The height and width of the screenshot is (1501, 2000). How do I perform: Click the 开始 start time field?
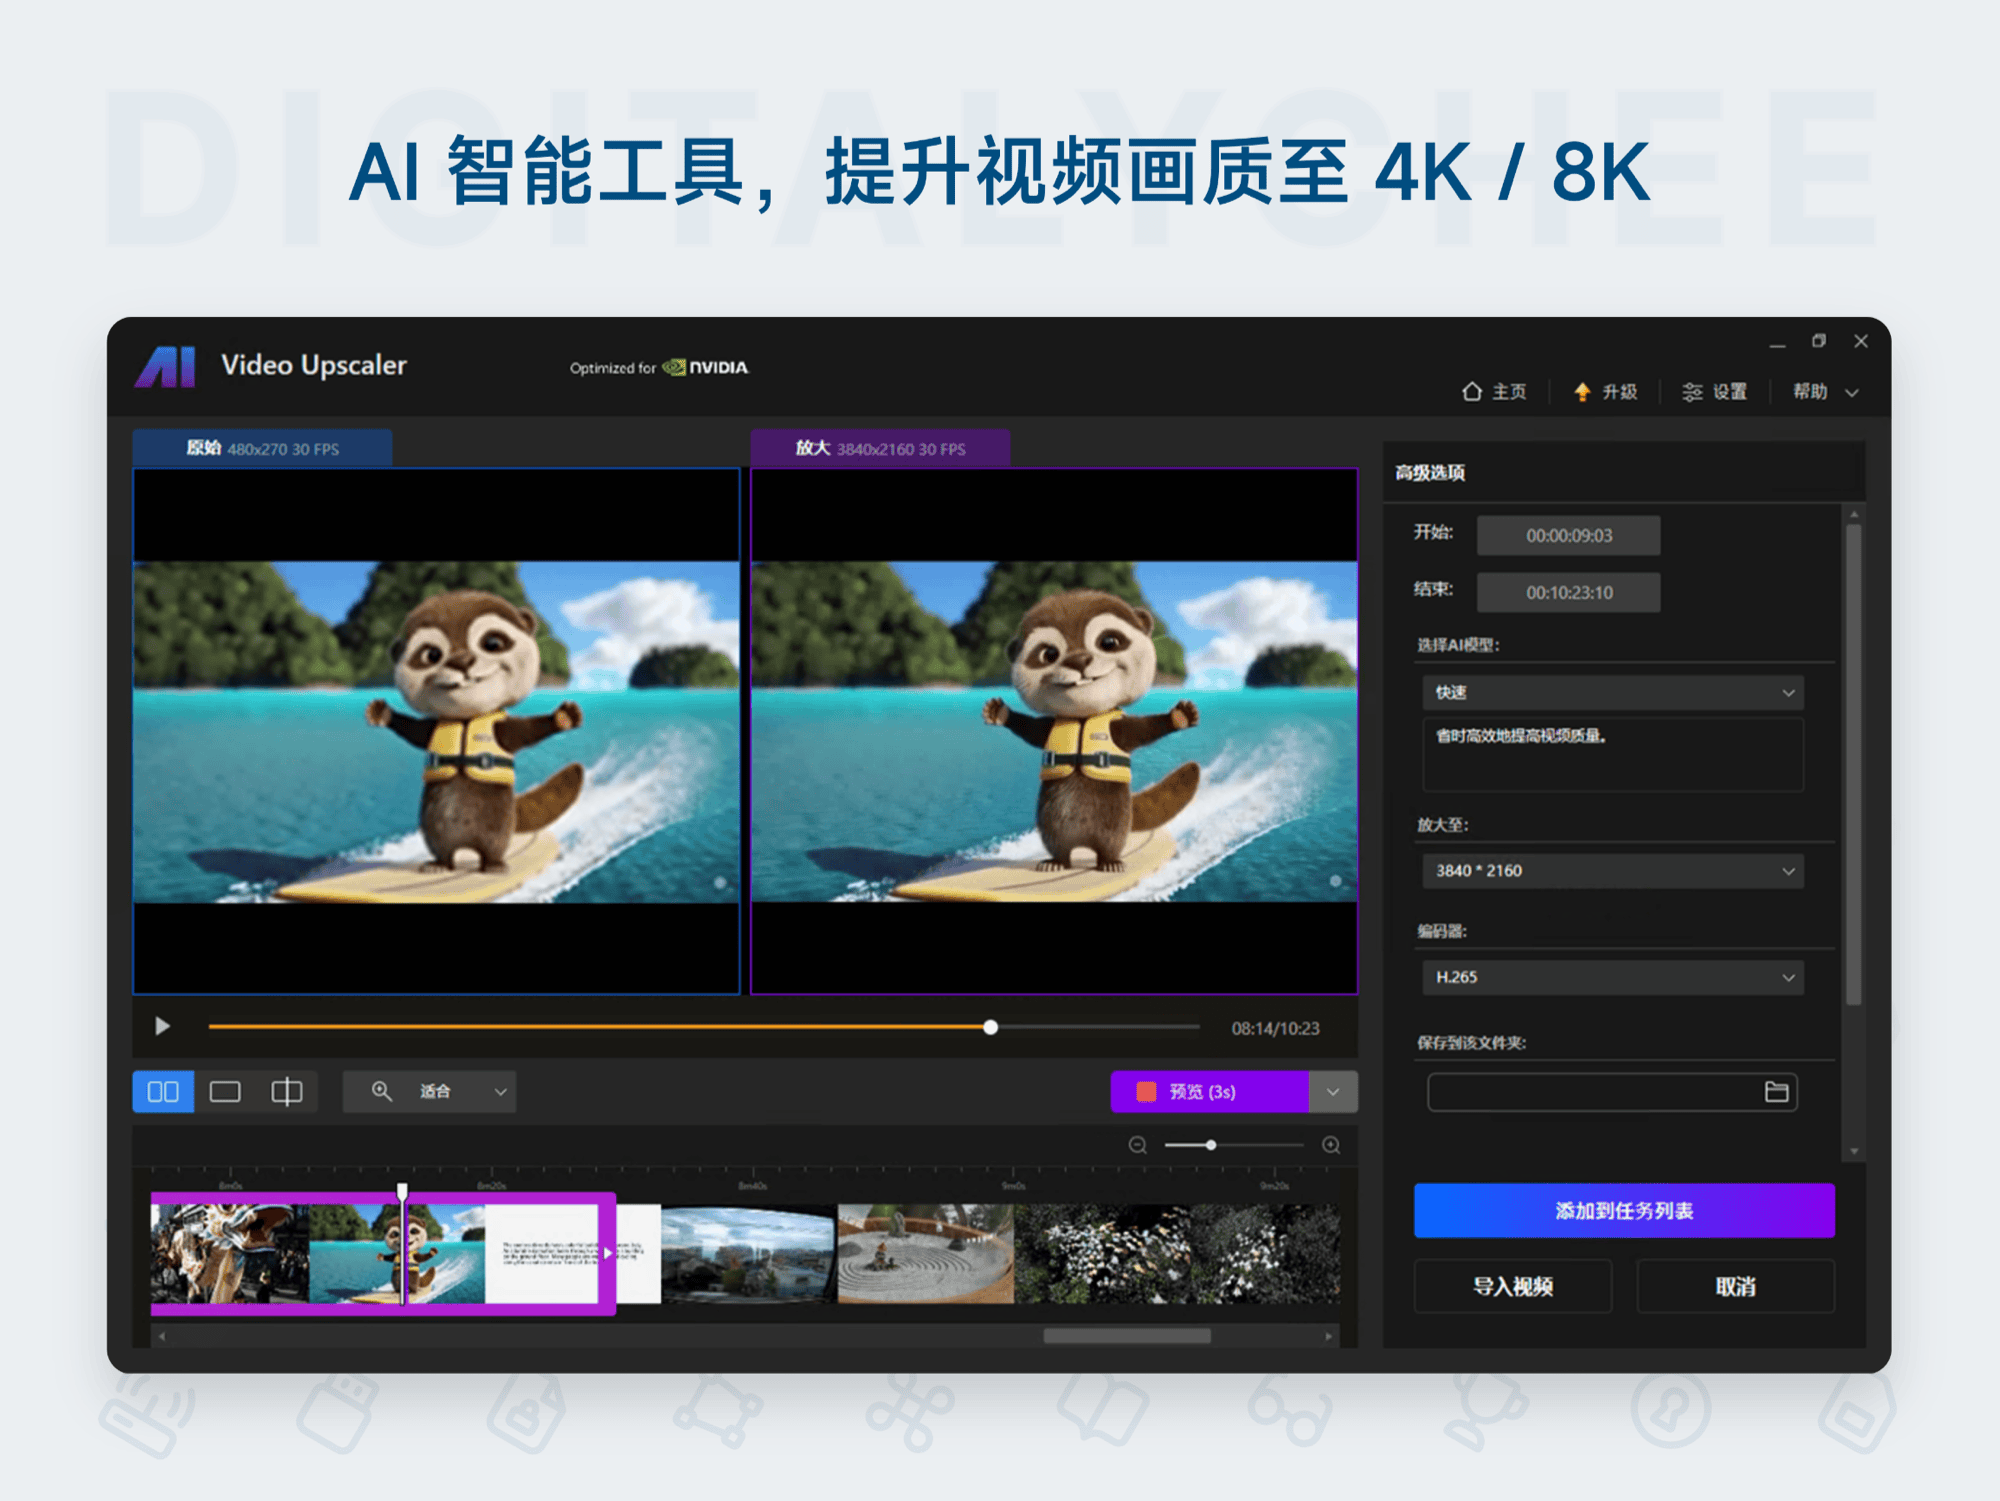click(1568, 535)
